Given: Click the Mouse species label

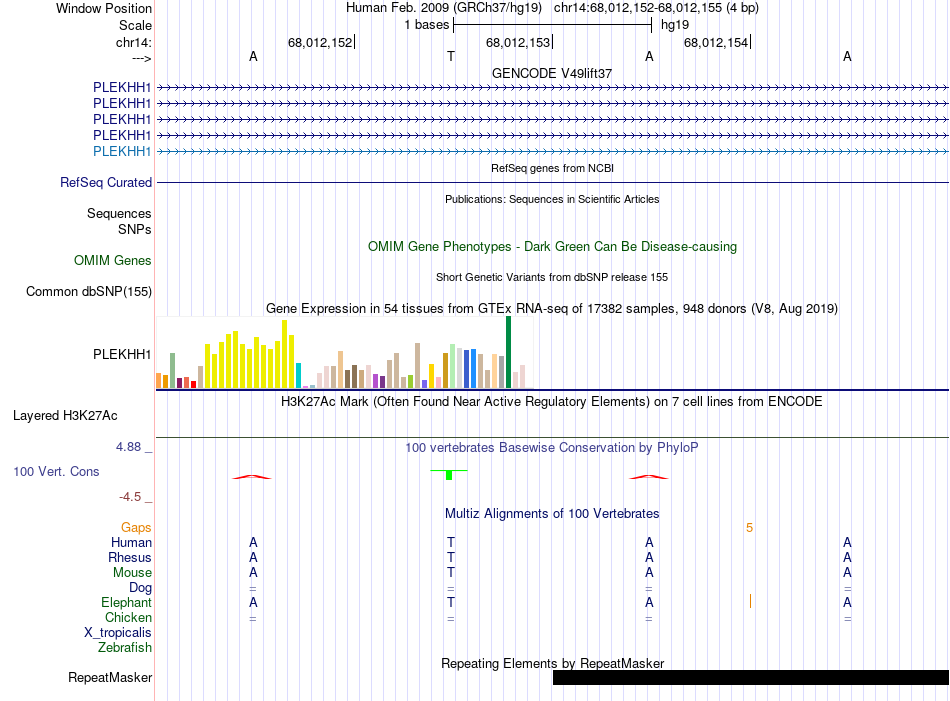Looking at the screenshot, I should [x=132, y=573].
